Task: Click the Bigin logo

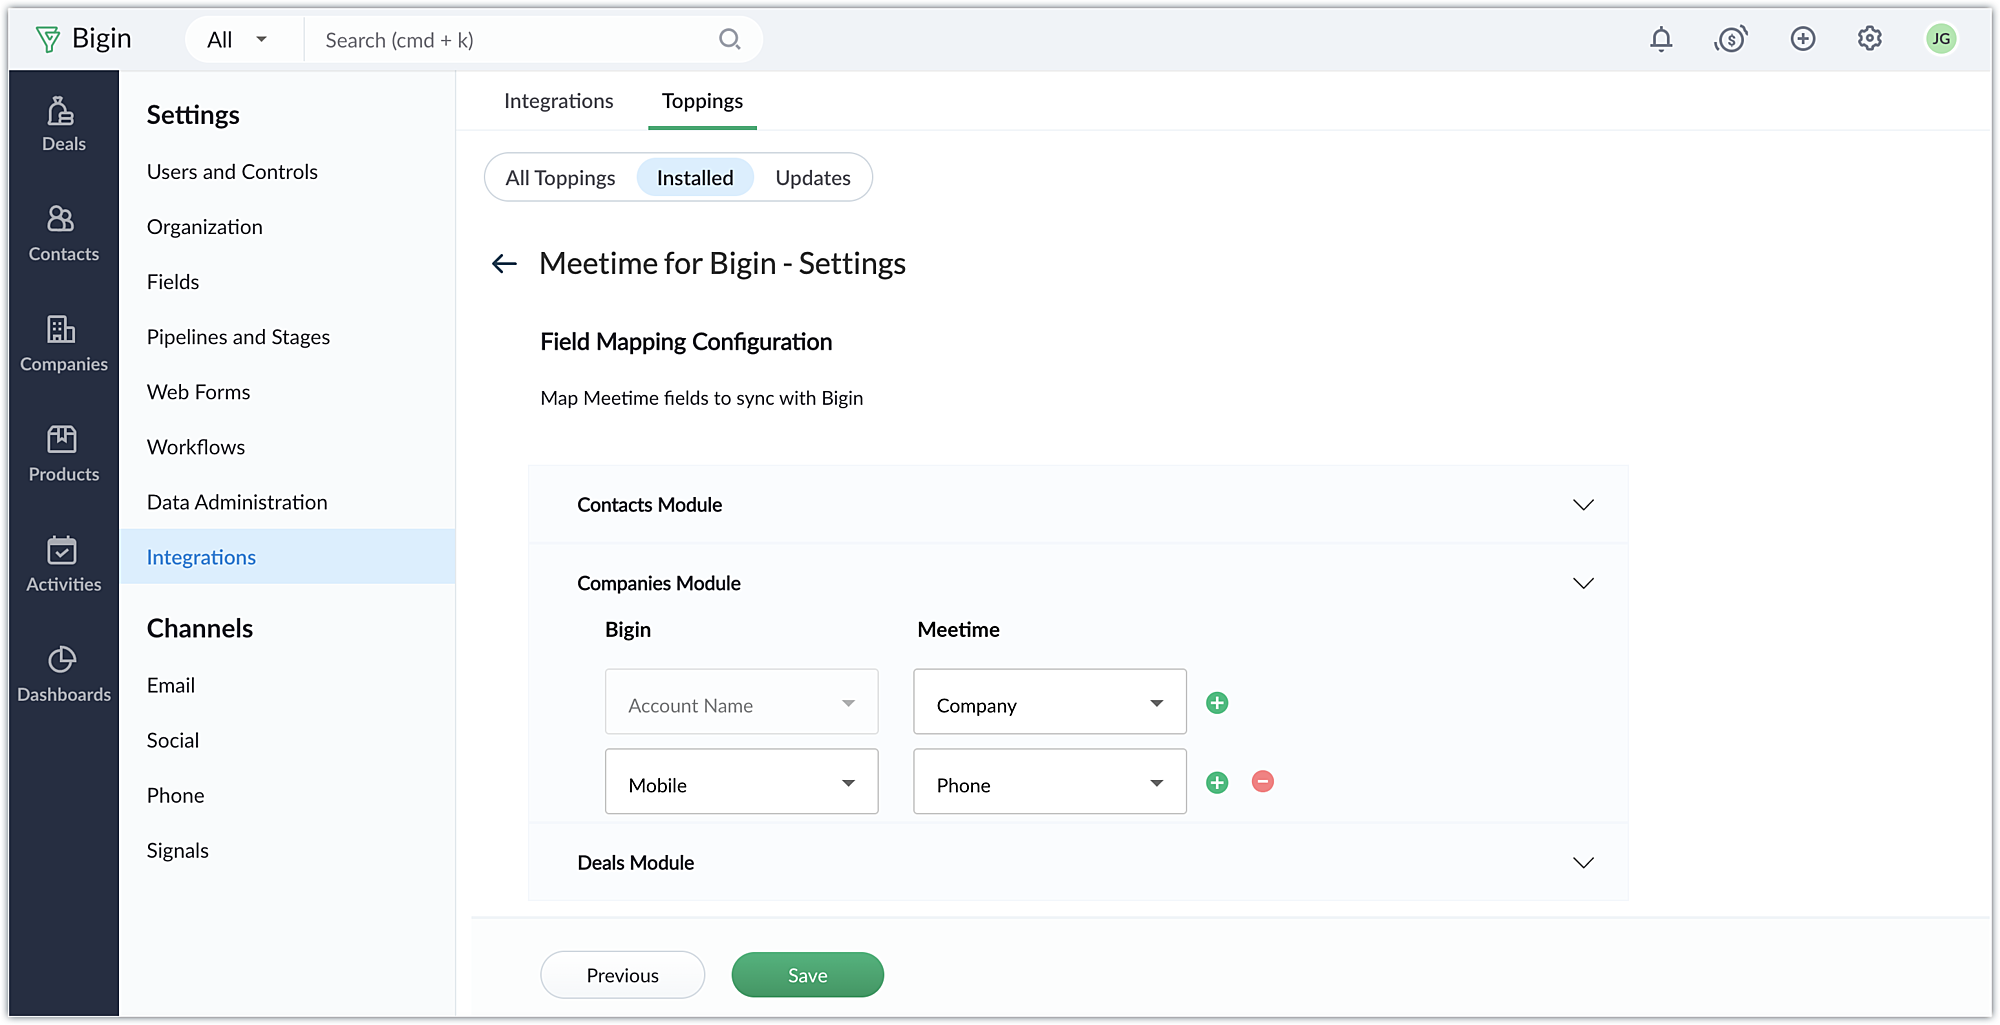Action: click(83, 39)
